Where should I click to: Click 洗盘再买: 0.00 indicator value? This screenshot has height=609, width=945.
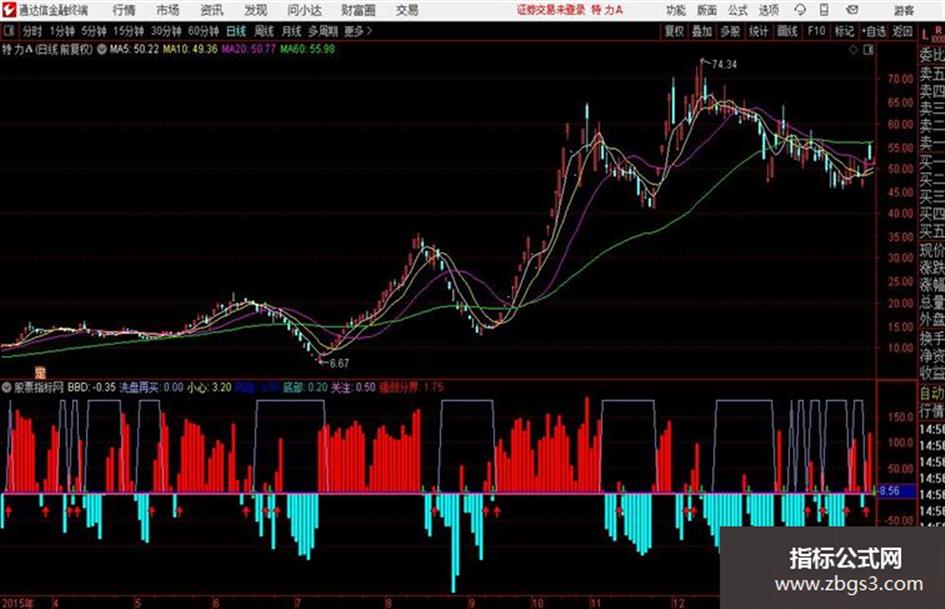coord(151,387)
